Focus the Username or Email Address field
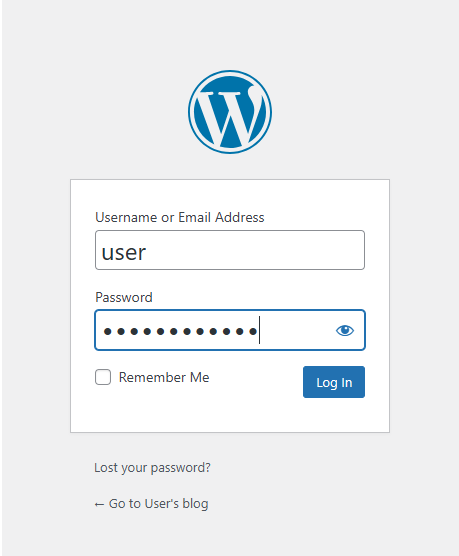Image resolution: width=459 pixels, height=556 pixels. [x=230, y=250]
